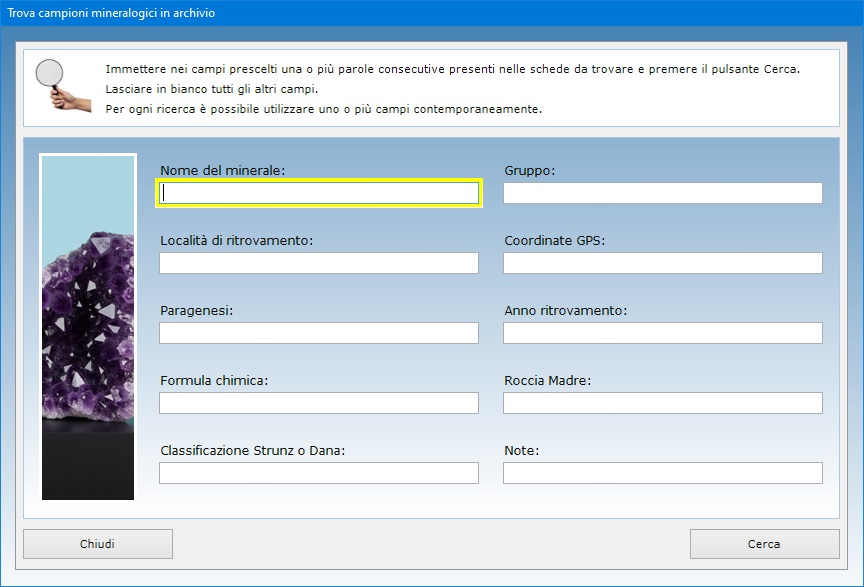The image size is (864, 587).
Task: Click the 'Roccia Madre:' label text
Action: tap(548, 381)
